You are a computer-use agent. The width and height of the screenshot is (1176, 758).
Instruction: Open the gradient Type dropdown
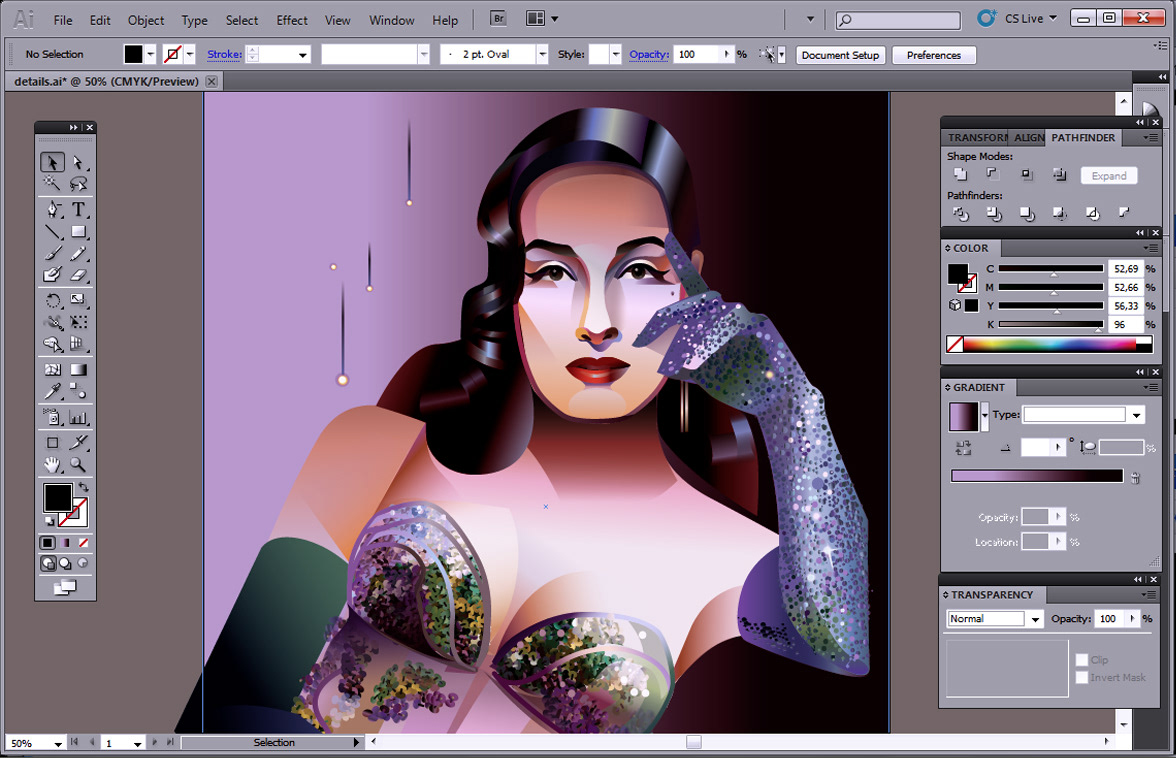coord(1137,415)
